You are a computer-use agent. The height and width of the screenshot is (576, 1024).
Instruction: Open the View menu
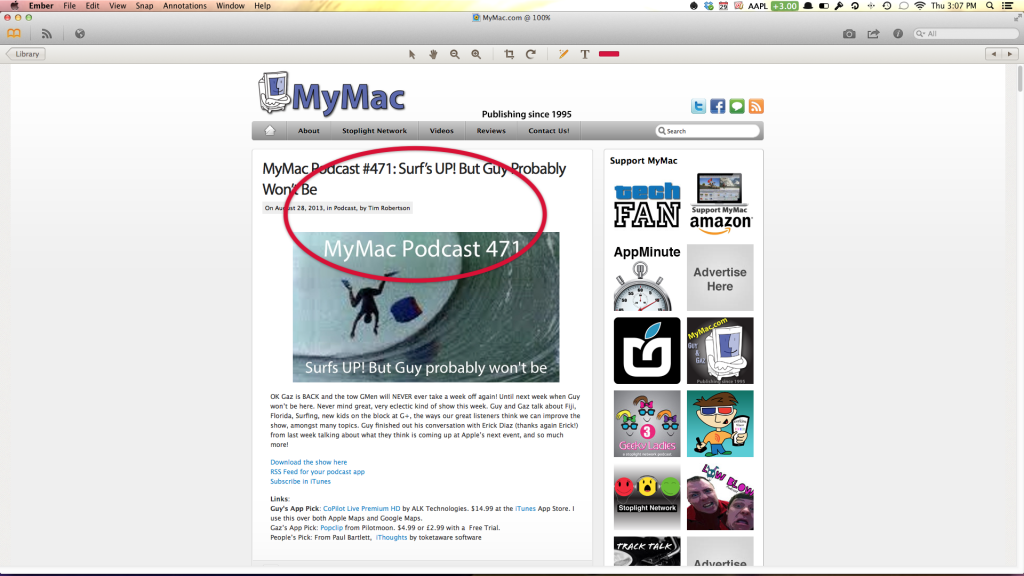pos(118,6)
